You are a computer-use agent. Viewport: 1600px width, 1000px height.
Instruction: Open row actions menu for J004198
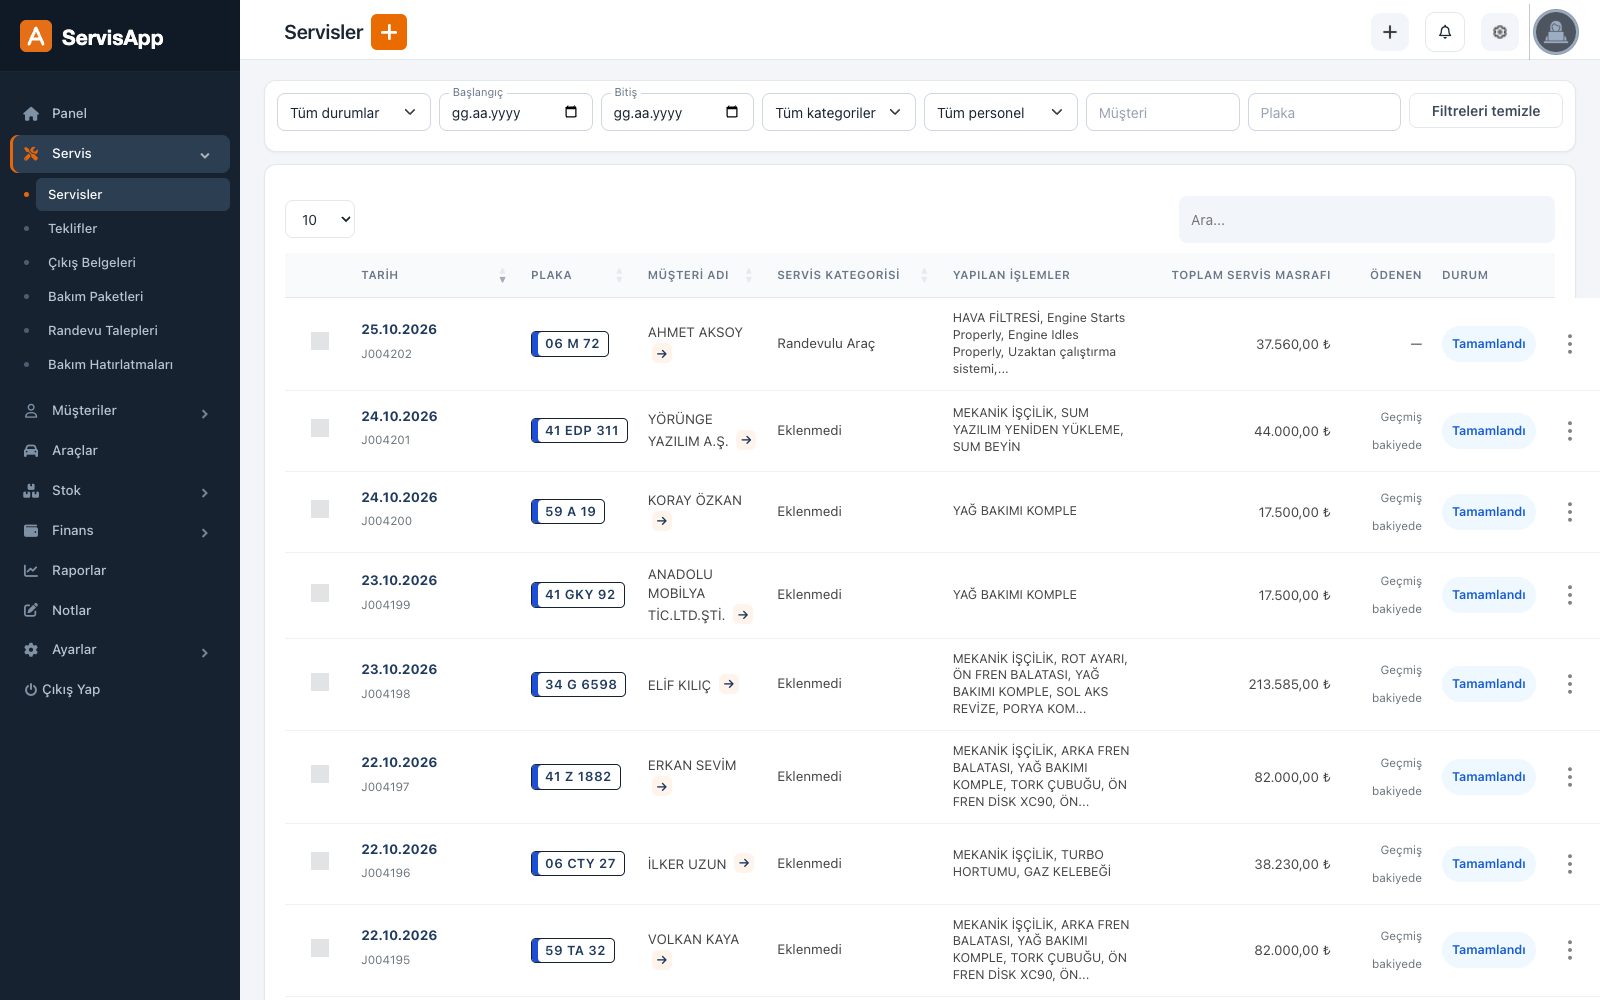1570,684
